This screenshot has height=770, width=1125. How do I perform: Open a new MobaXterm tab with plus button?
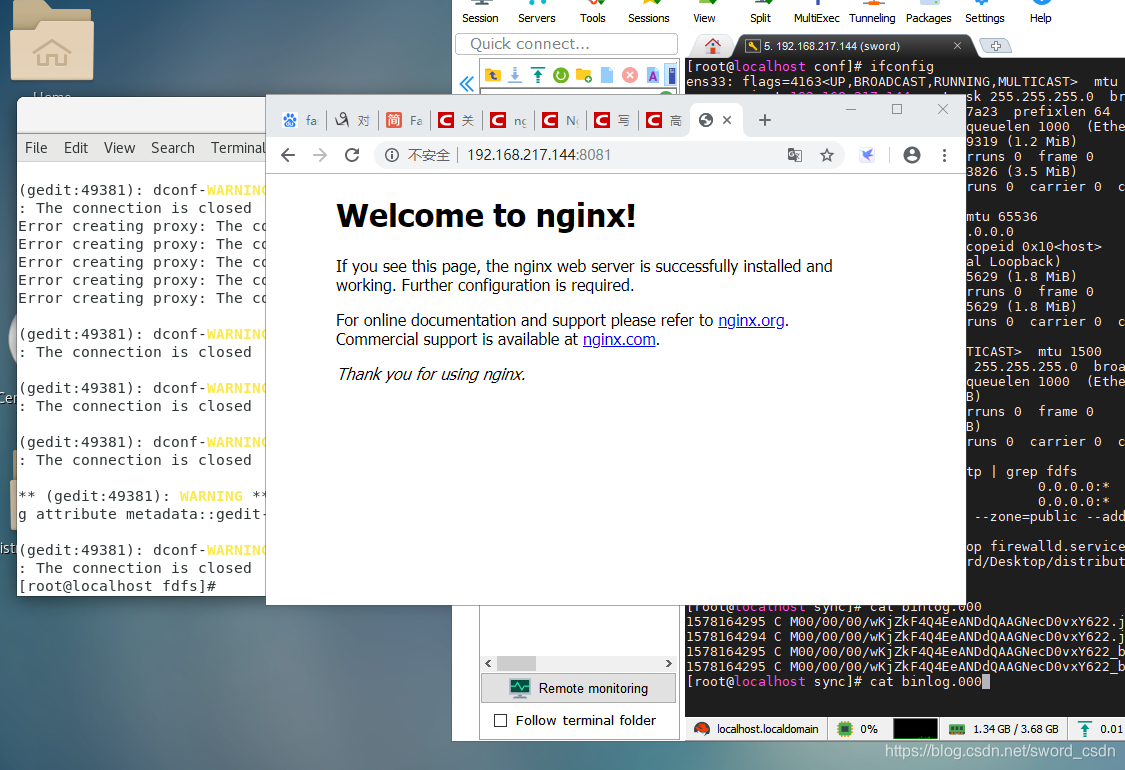996,46
